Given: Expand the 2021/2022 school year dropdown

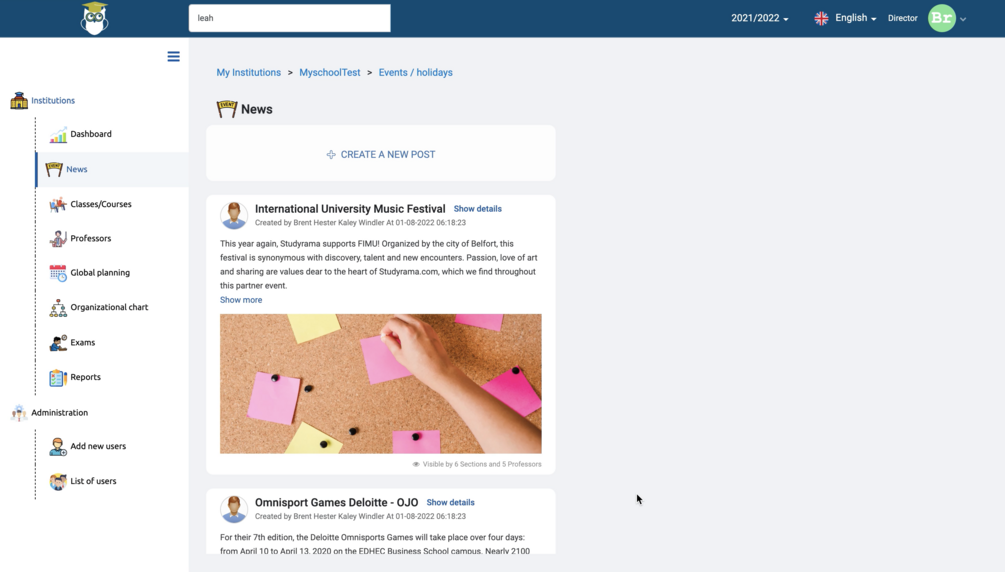Looking at the screenshot, I should tap(760, 18).
